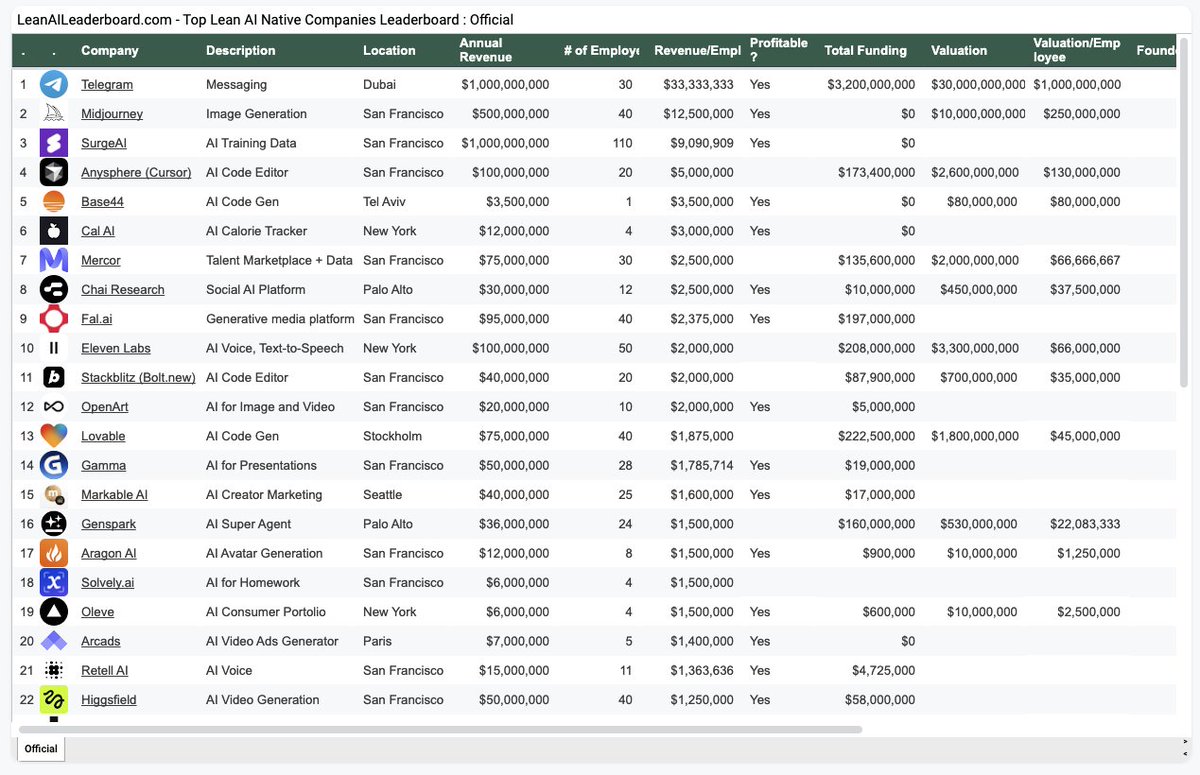The height and width of the screenshot is (775, 1200).
Task: Click the Company column header
Action: pos(110,50)
